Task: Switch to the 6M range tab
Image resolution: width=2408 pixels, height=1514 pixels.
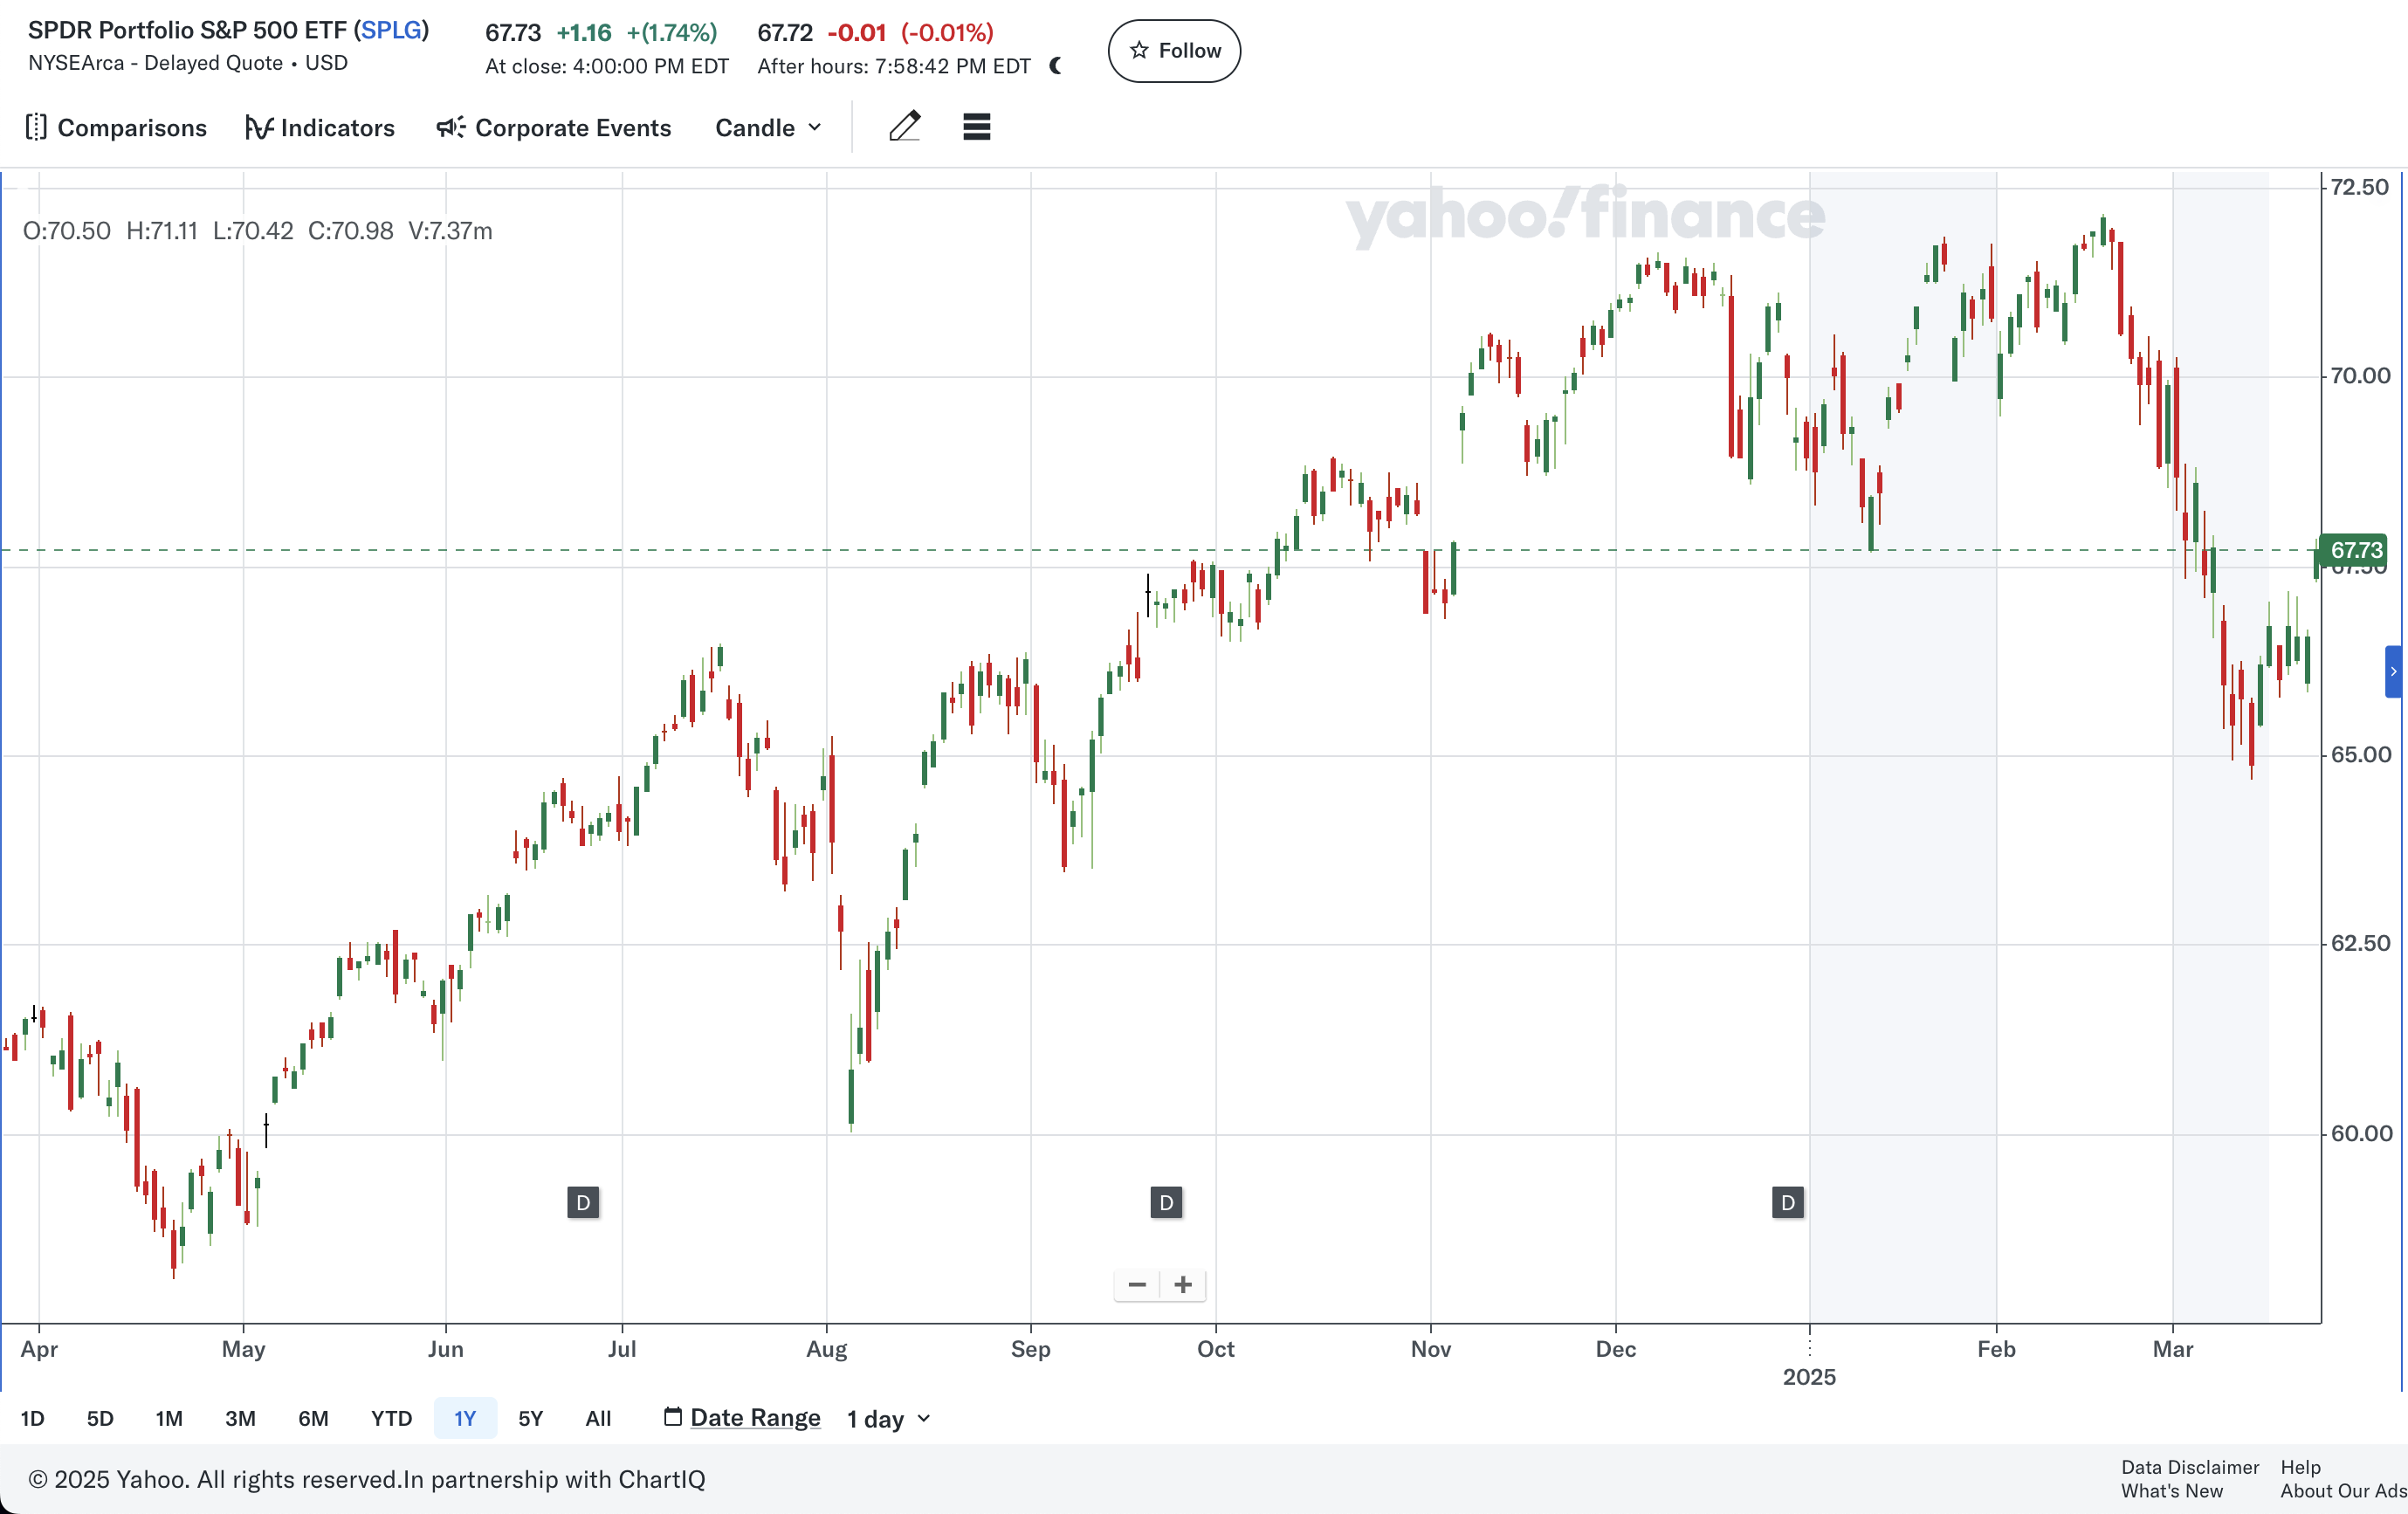Action: pos(313,1418)
